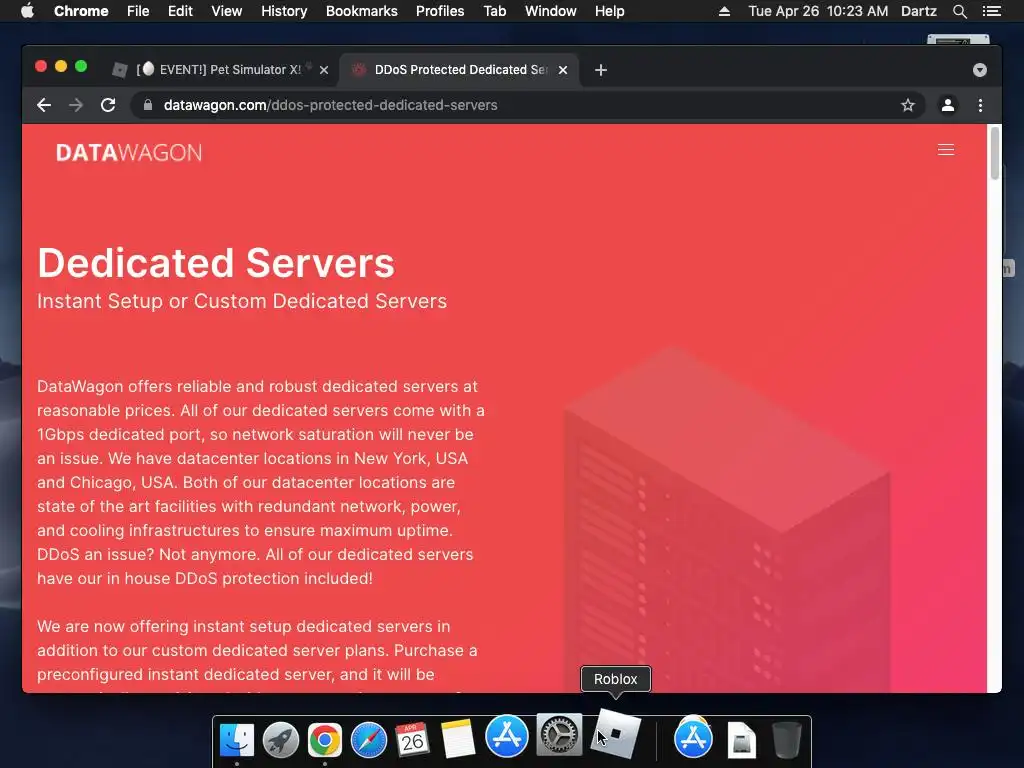Bookmark this page with star icon
1024x768 pixels.
(x=908, y=105)
